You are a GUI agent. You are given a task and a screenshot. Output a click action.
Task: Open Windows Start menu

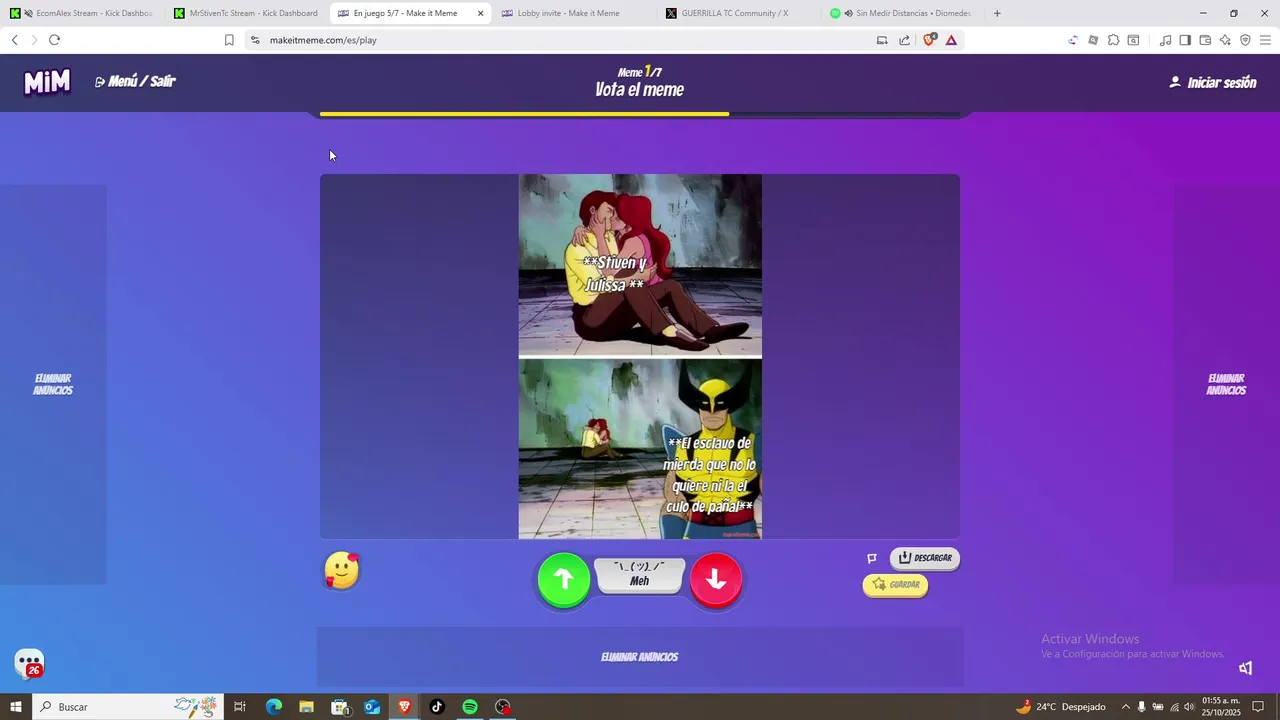click(x=15, y=707)
